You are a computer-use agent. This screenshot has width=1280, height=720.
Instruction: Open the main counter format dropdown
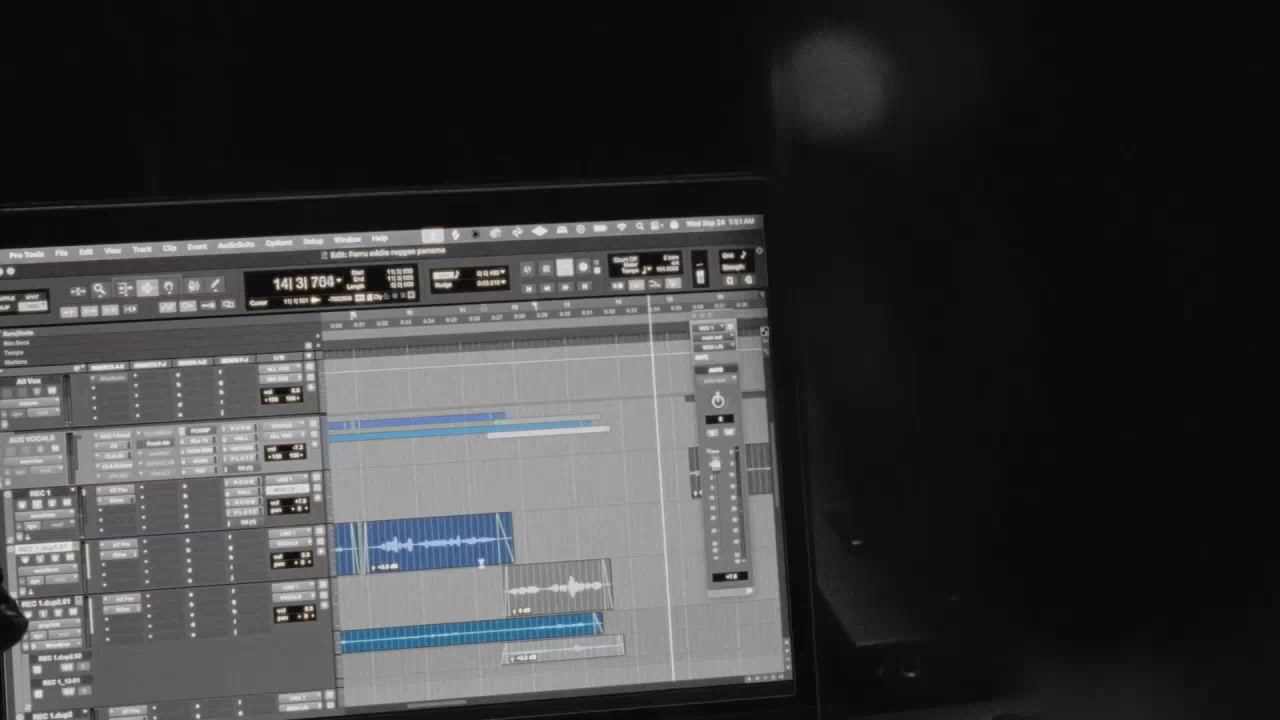pyautogui.click(x=339, y=281)
